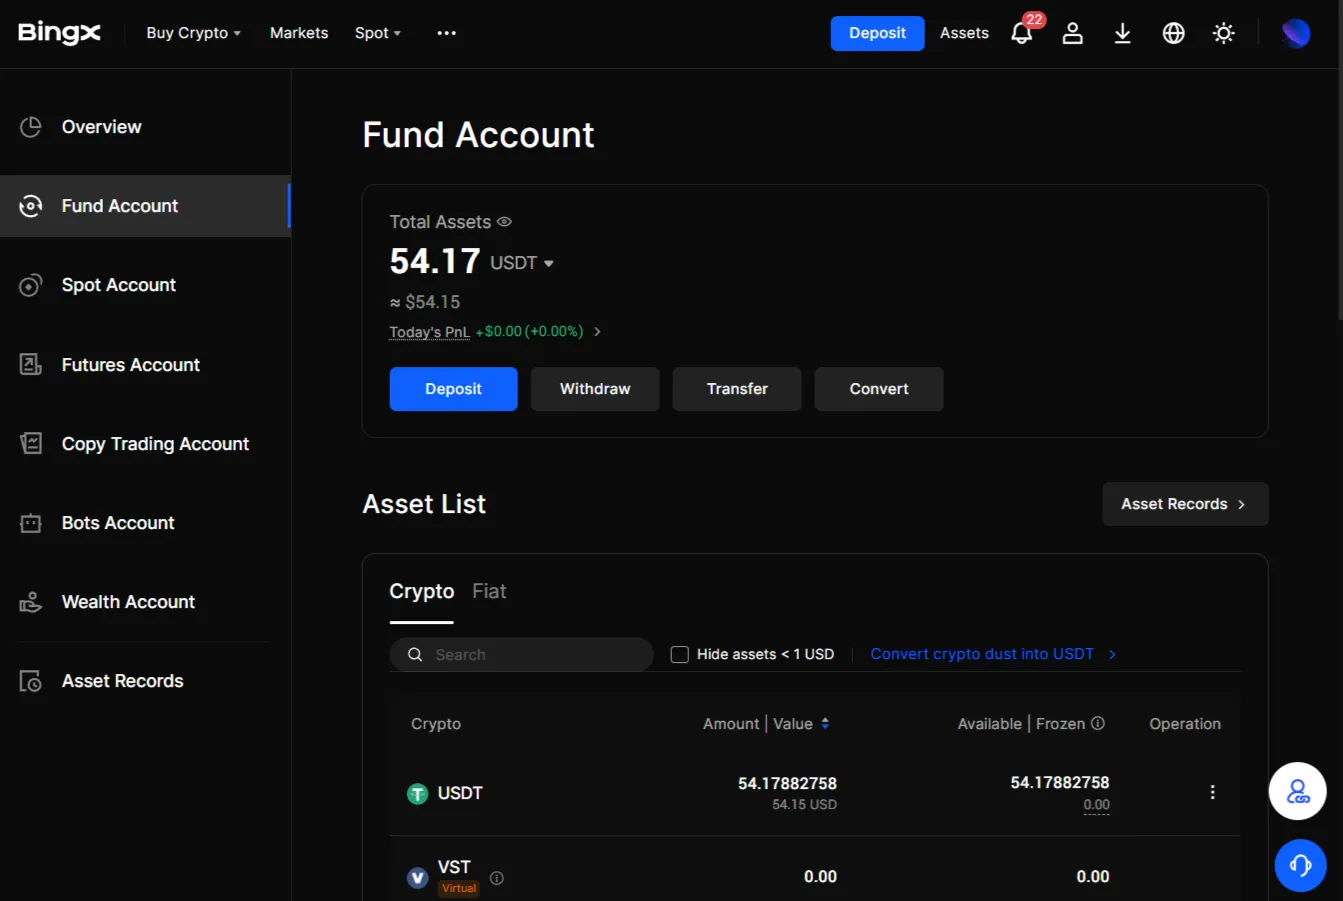Enable the Hide assets < 1 USD checkbox

679,654
